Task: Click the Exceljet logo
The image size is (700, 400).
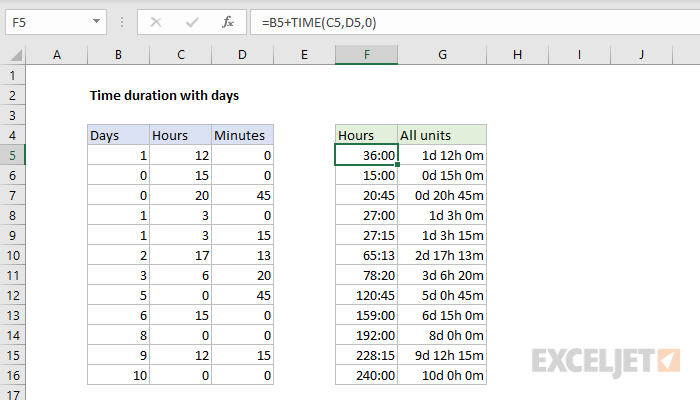Action: pos(607,360)
